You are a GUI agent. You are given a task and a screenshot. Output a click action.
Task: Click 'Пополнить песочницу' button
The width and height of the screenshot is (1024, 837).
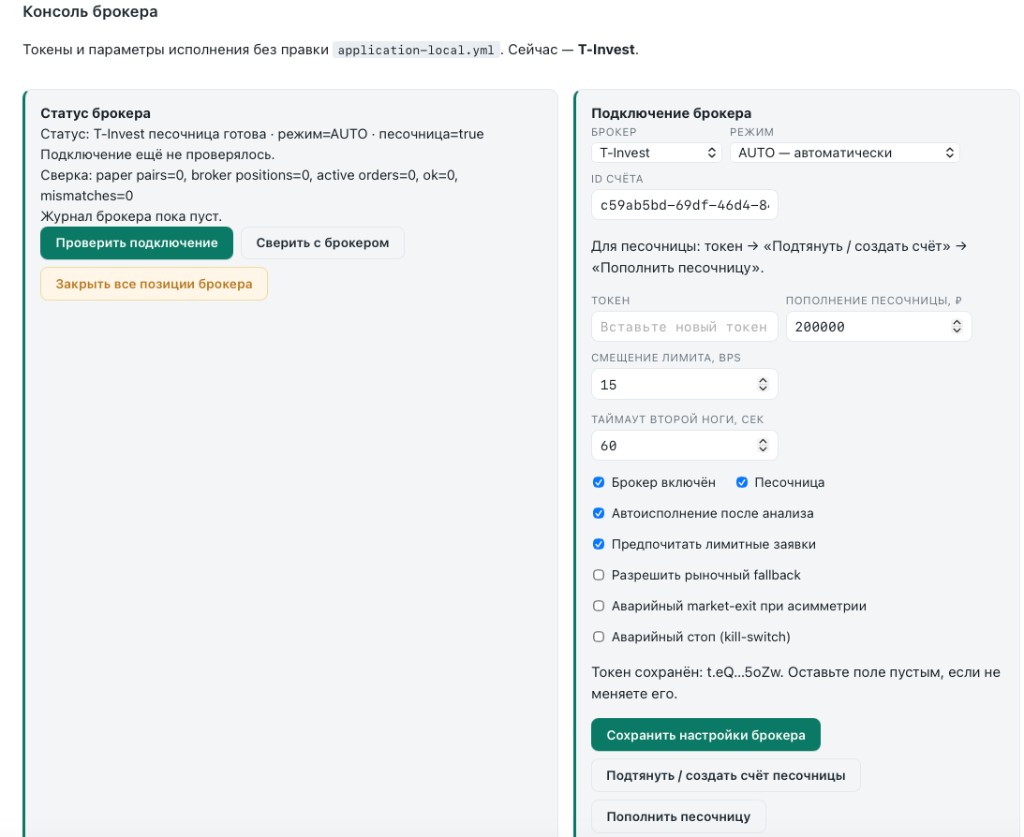[x=678, y=817]
